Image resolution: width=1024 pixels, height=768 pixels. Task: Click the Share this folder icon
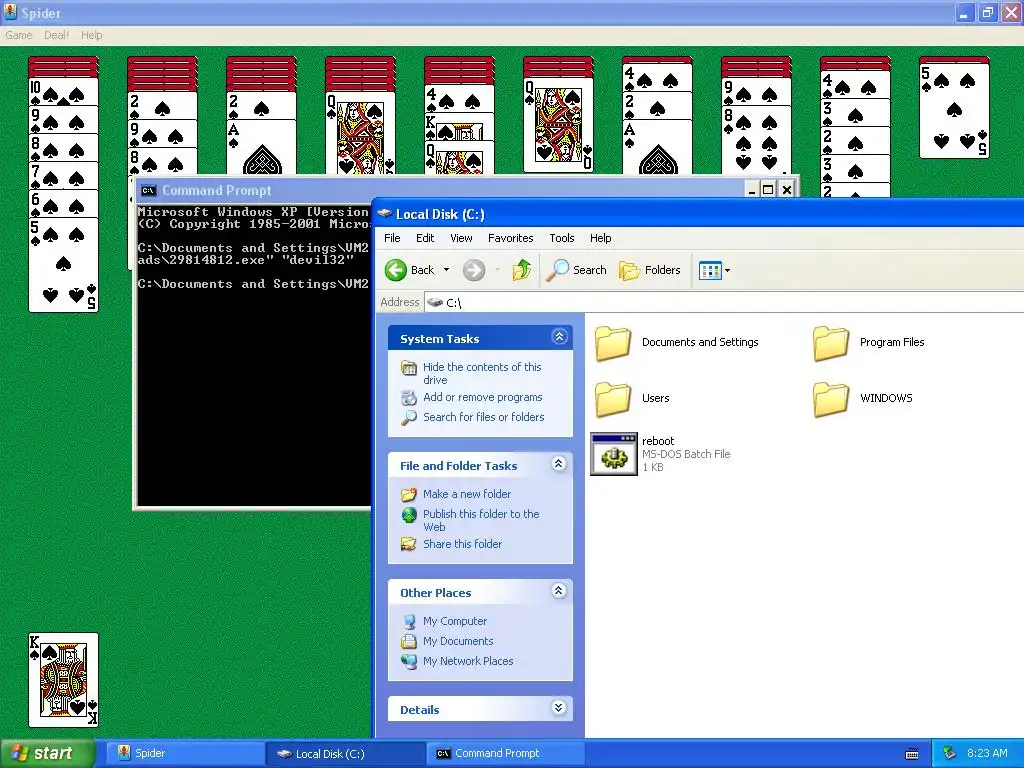pos(409,544)
